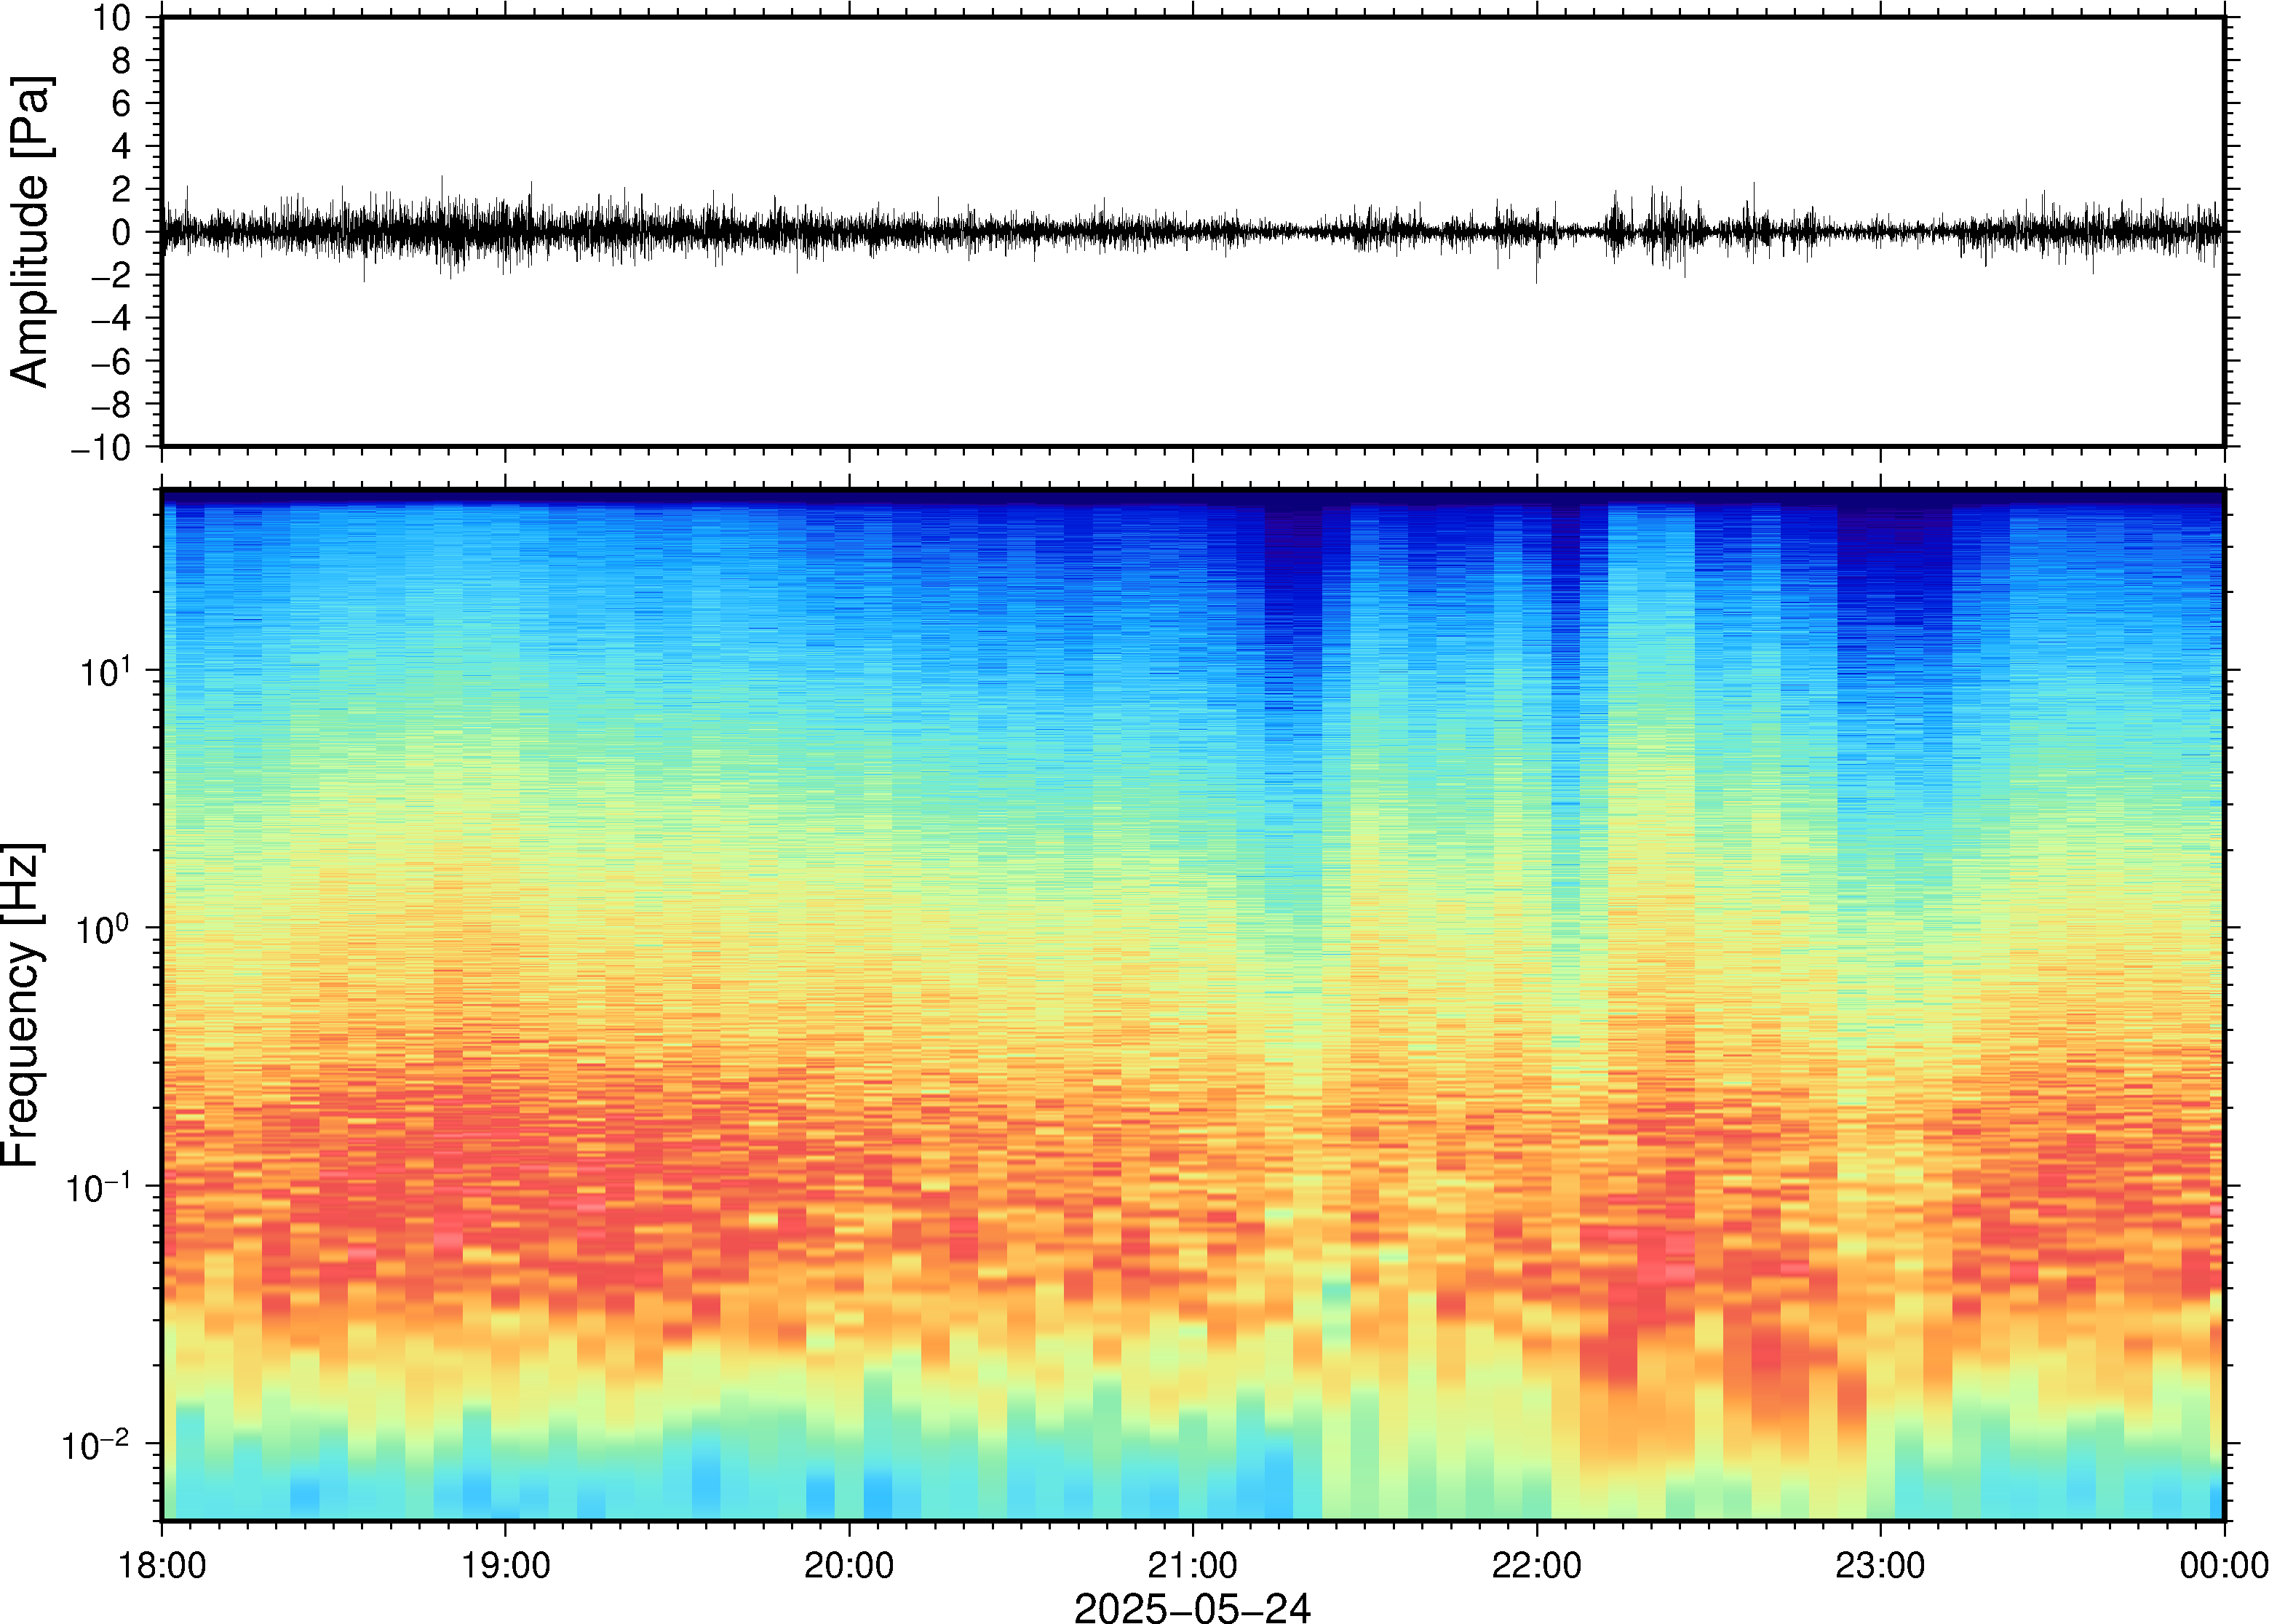Viewport: 2269px width, 1624px height.
Task: Click inside the amplitude waveform panel
Action: (x=1192, y=231)
